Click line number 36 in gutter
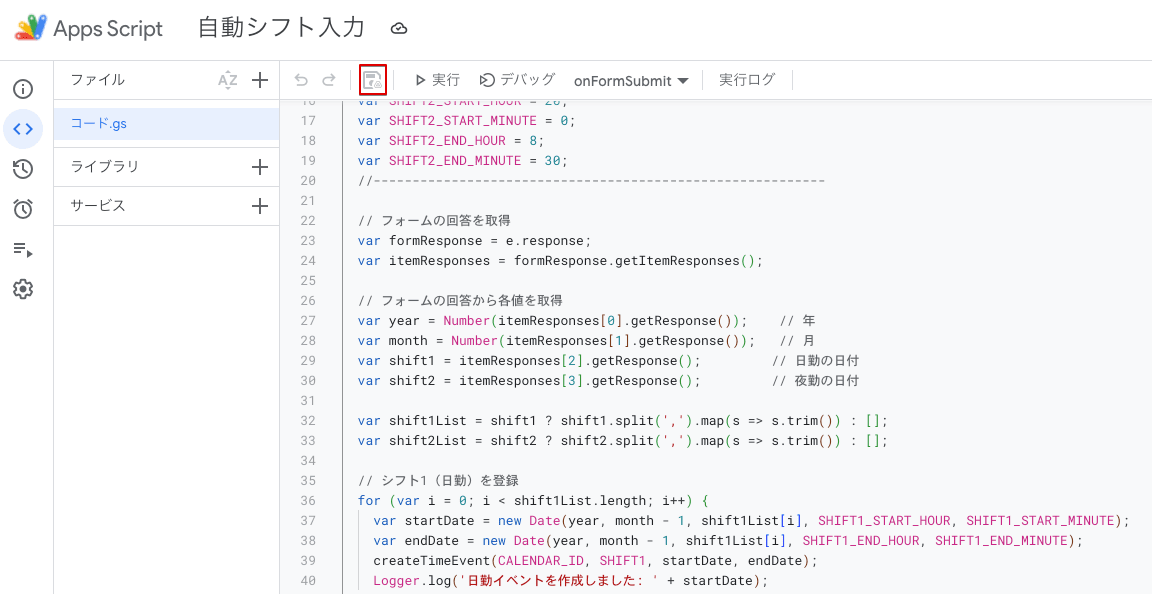1152x594 pixels. coord(308,501)
